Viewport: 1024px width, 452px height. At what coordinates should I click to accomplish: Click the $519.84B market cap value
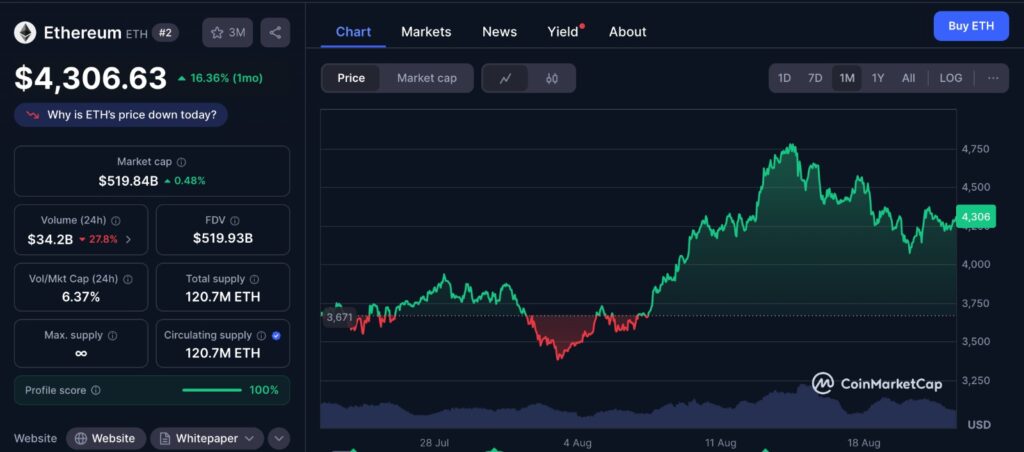click(128, 181)
